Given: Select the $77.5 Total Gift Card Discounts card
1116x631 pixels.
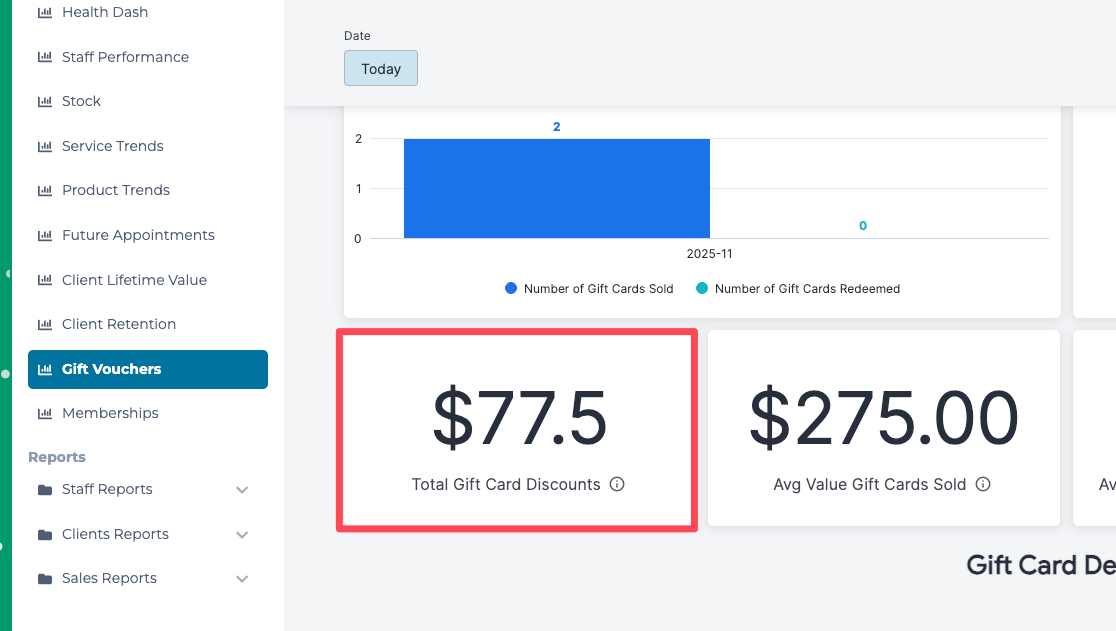Looking at the screenshot, I should coord(516,430).
